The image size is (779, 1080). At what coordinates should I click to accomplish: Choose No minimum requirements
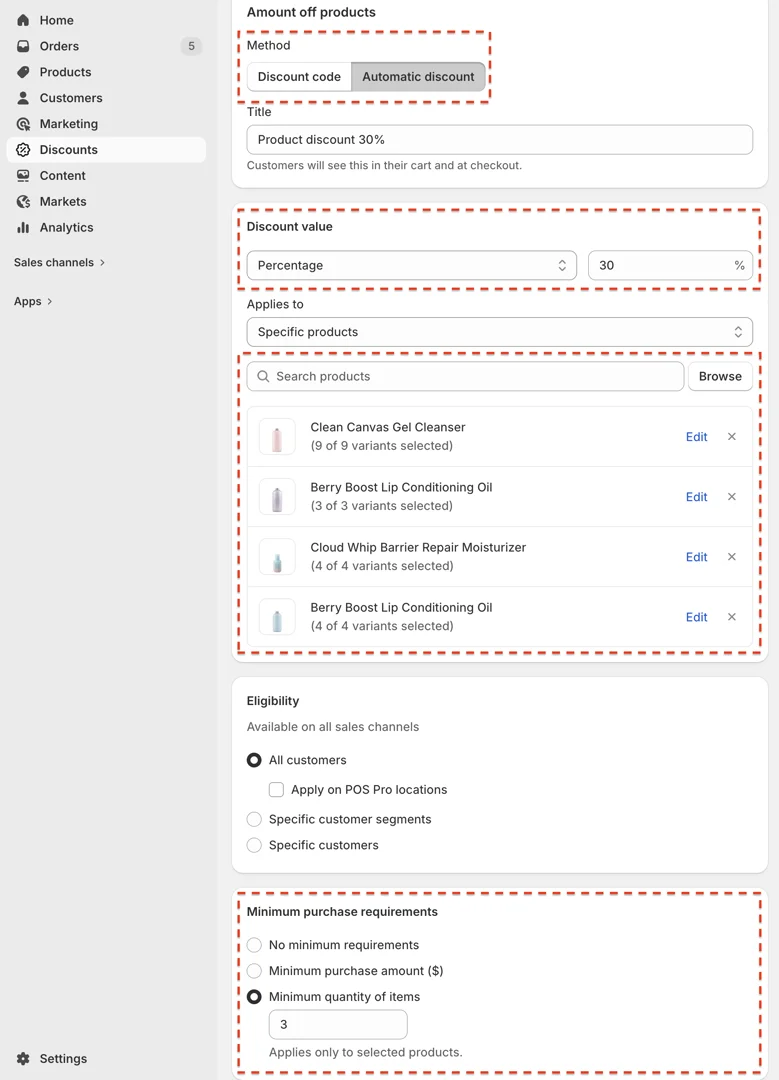(x=254, y=945)
